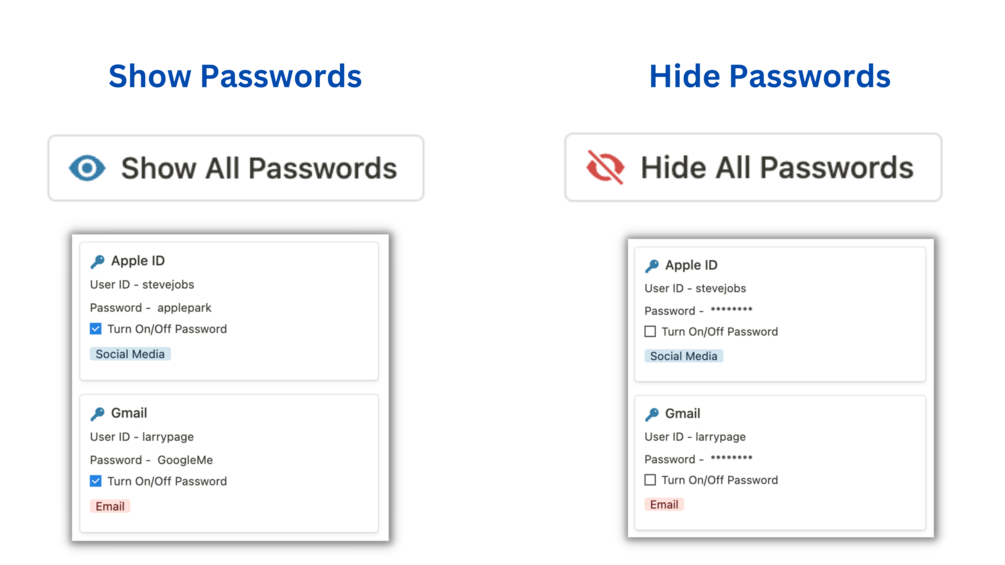The image size is (1005, 565).
Task: Click blue Social Media tag in left card
Action: click(130, 354)
